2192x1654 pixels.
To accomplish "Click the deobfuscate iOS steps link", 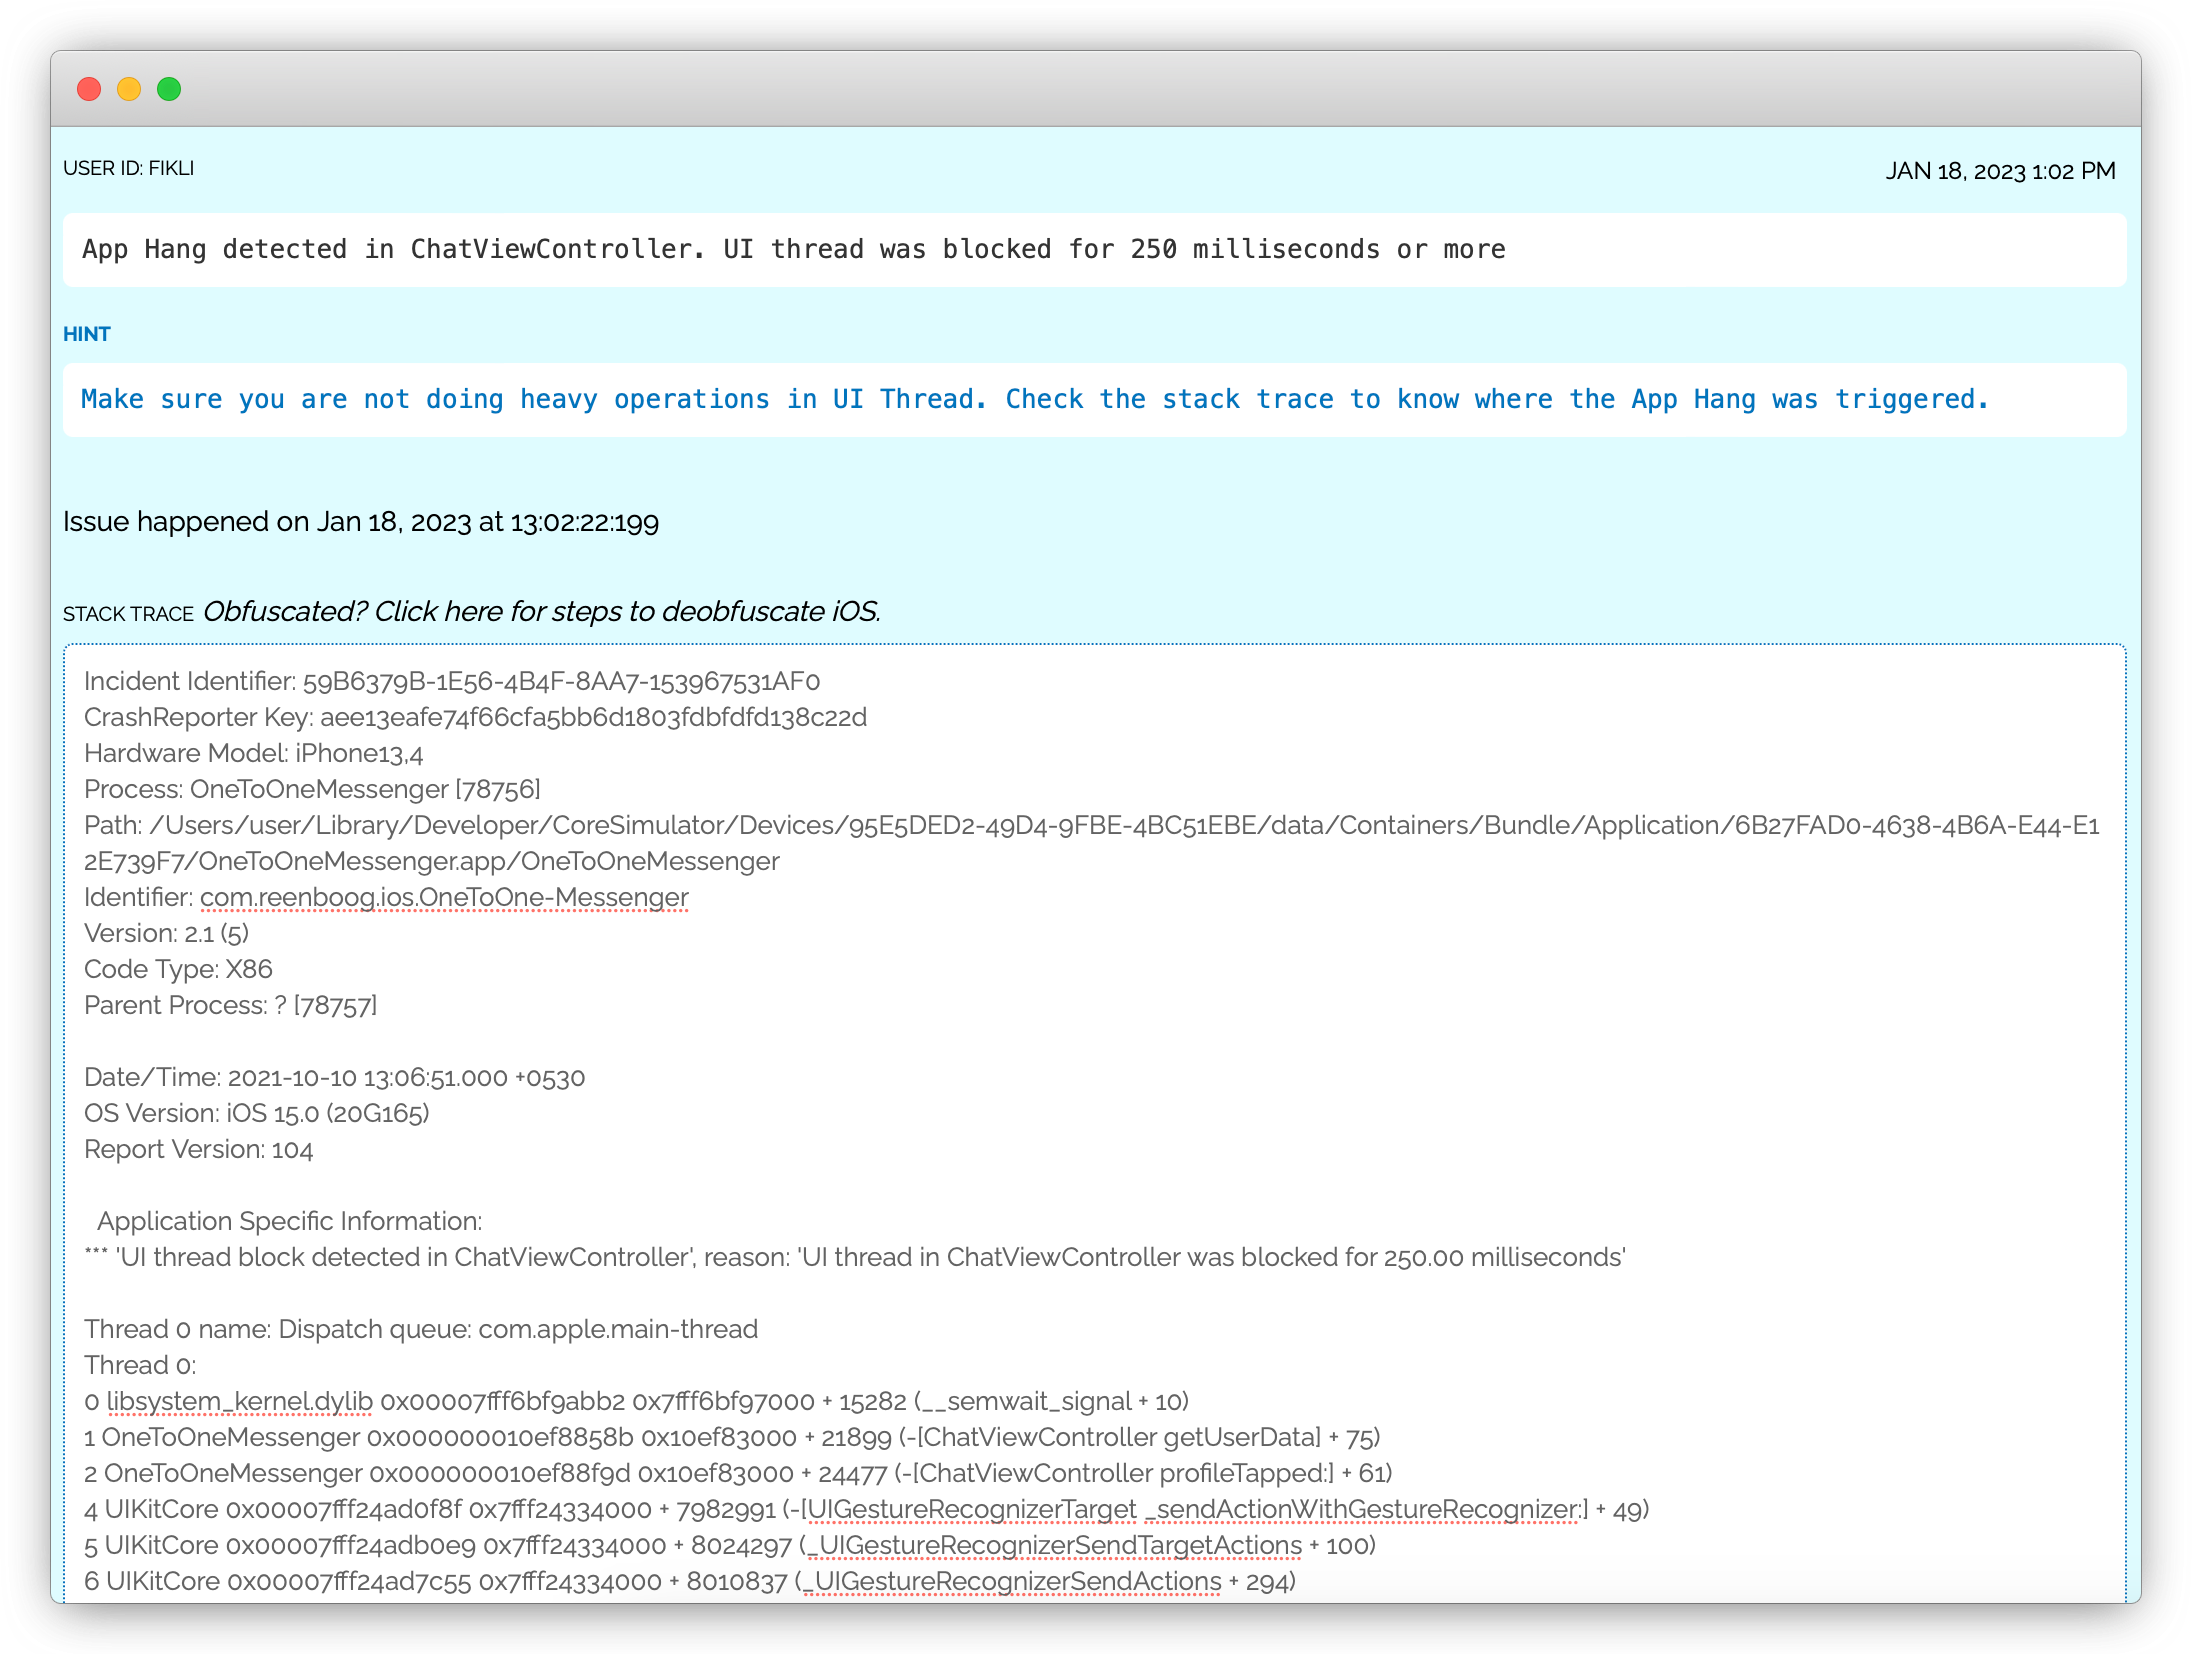I will coord(541,611).
